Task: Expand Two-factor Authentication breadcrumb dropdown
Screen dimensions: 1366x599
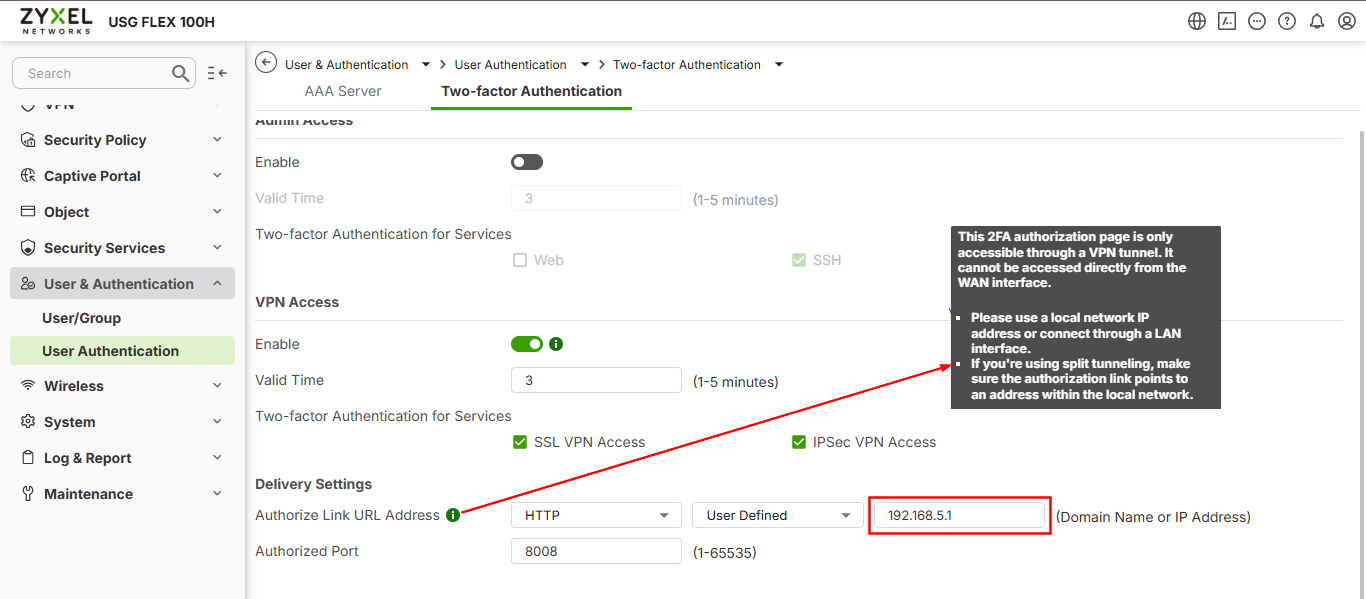Action: tap(779, 64)
